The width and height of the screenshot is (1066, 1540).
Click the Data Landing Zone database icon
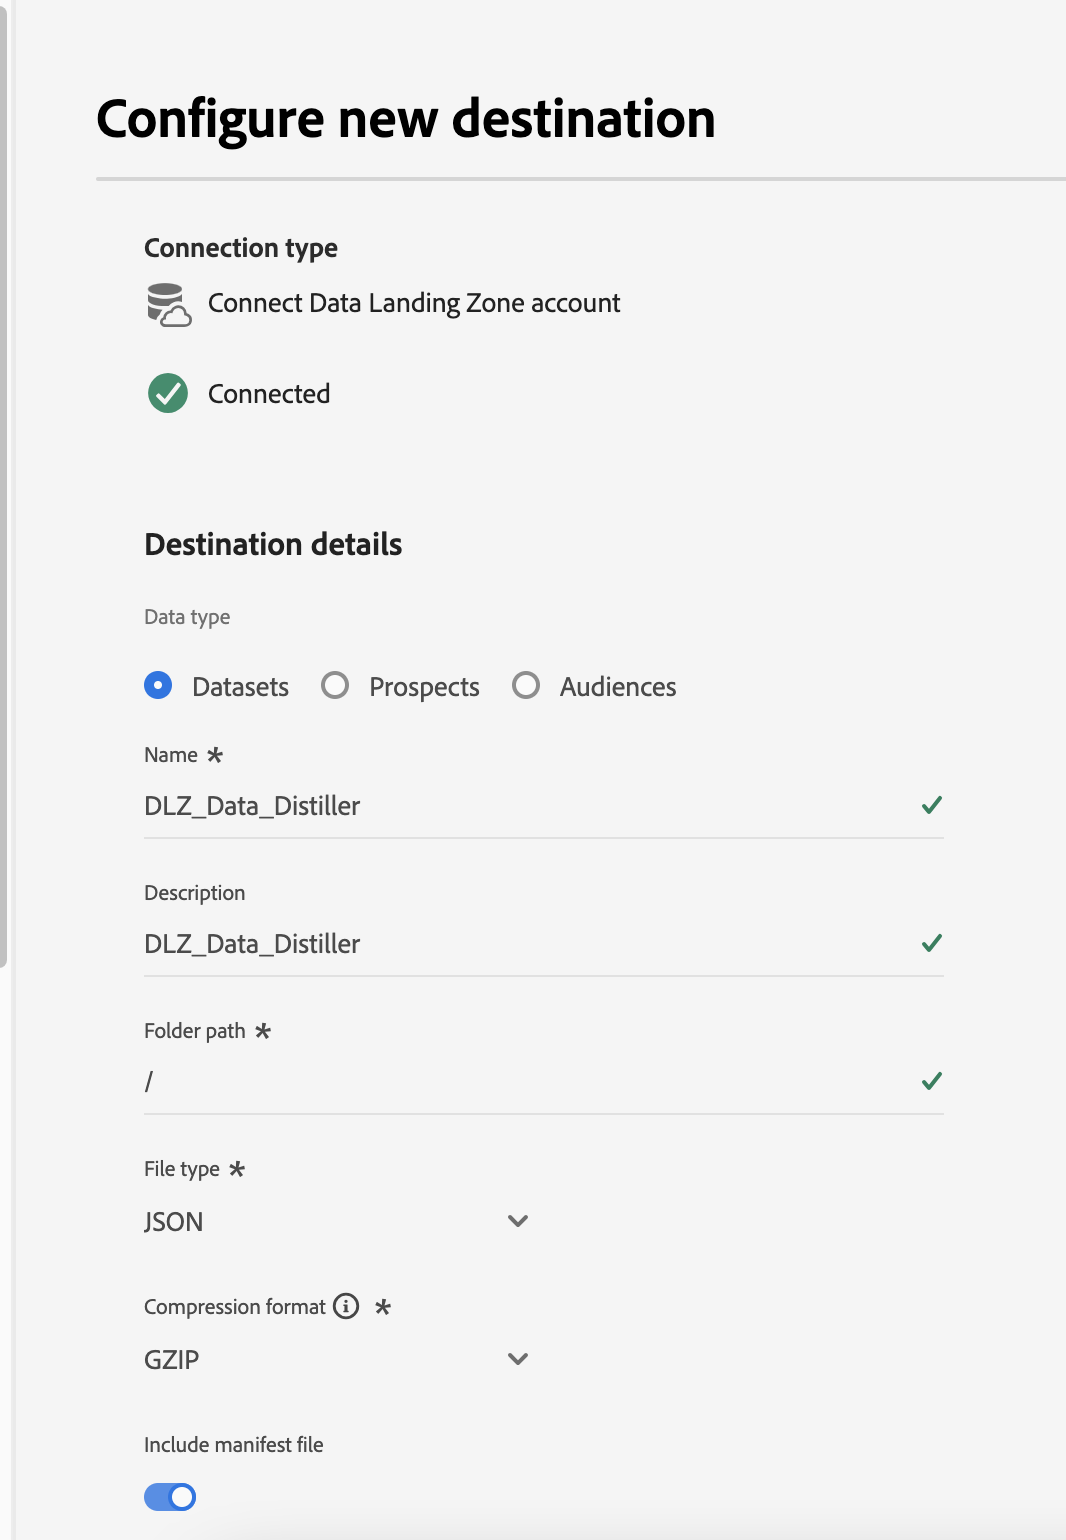tap(168, 304)
